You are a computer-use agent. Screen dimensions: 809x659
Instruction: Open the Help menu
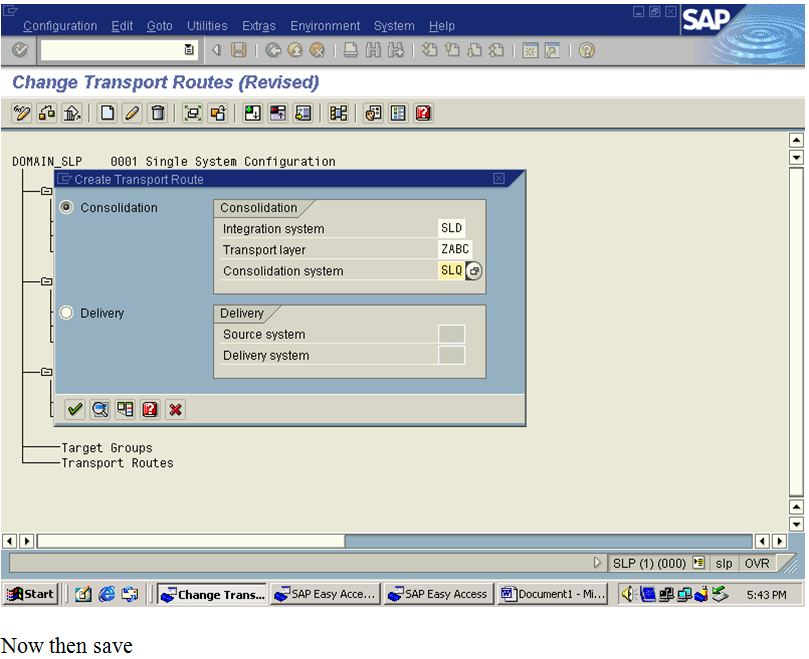tap(442, 26)
